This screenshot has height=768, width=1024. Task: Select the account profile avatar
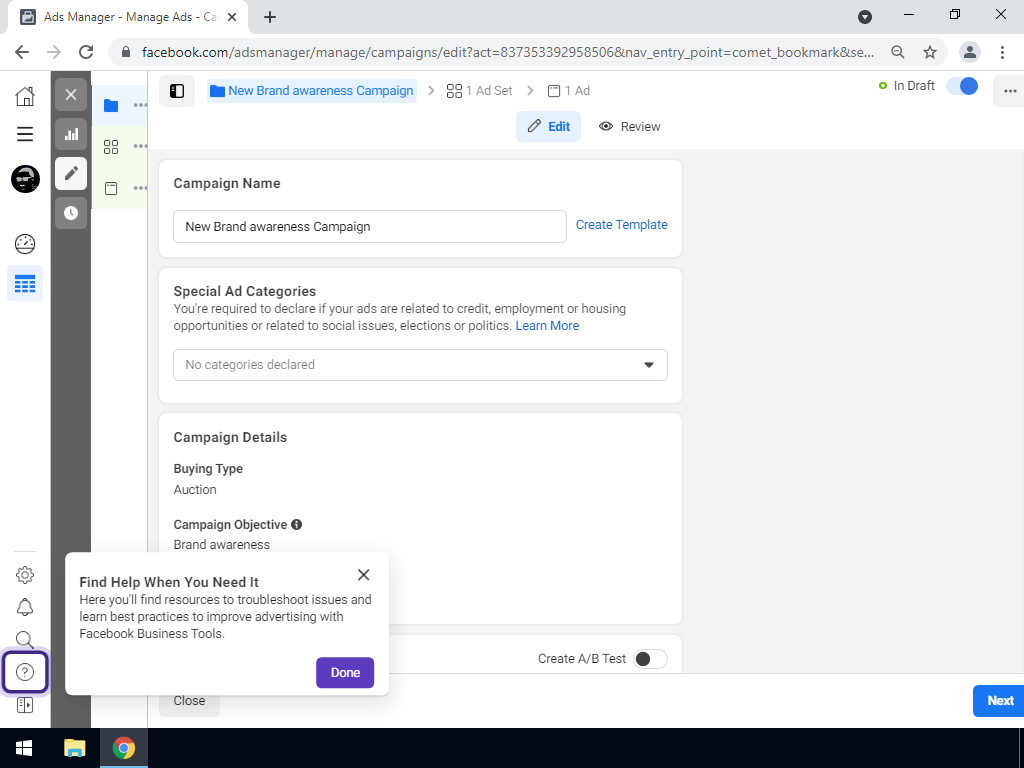click(x=25, y=179)
